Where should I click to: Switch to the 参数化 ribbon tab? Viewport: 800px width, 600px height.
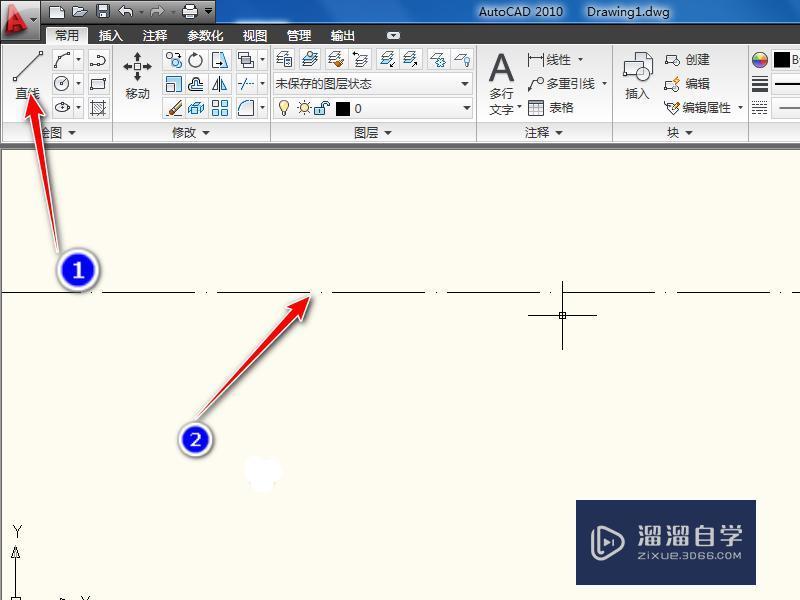click(205, 36)
